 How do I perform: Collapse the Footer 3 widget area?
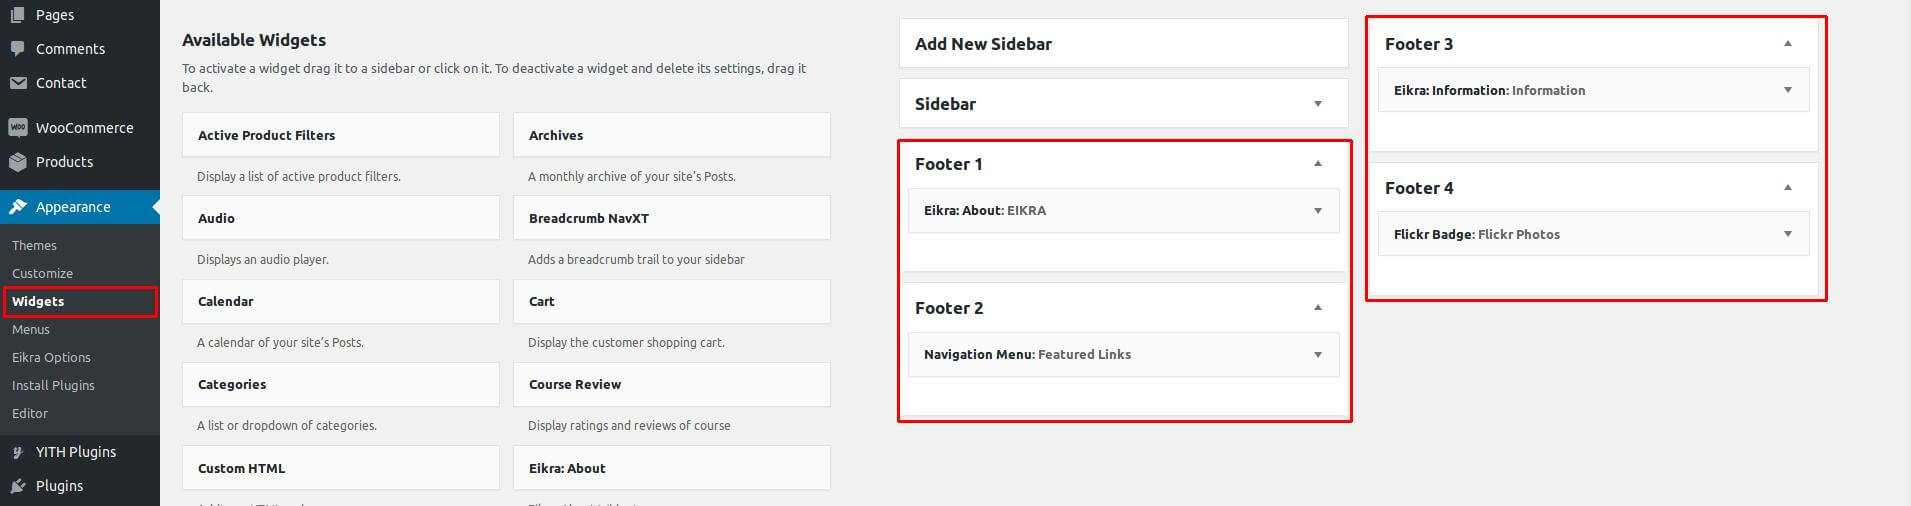[1788, 44]
